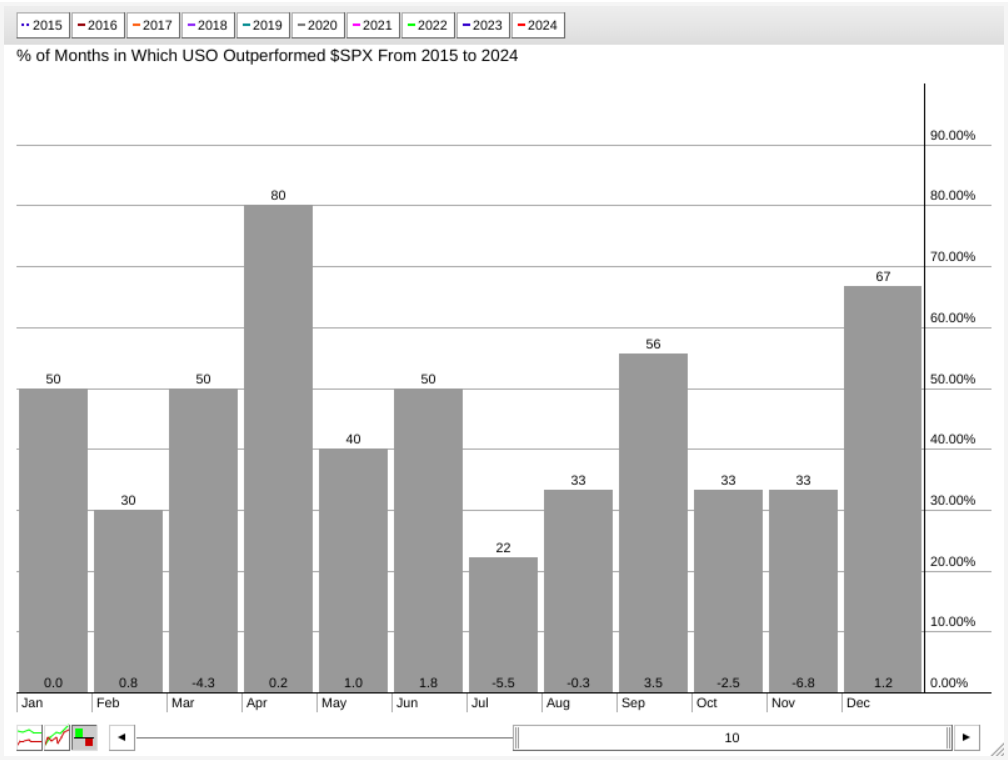Toggle the 2015 year series
Screen dimensions: 1008x760
click(42, 25)
